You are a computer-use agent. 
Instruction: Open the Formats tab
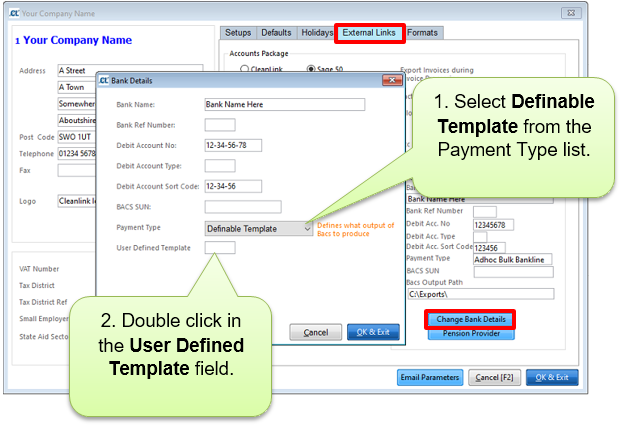tap(422, 33)
